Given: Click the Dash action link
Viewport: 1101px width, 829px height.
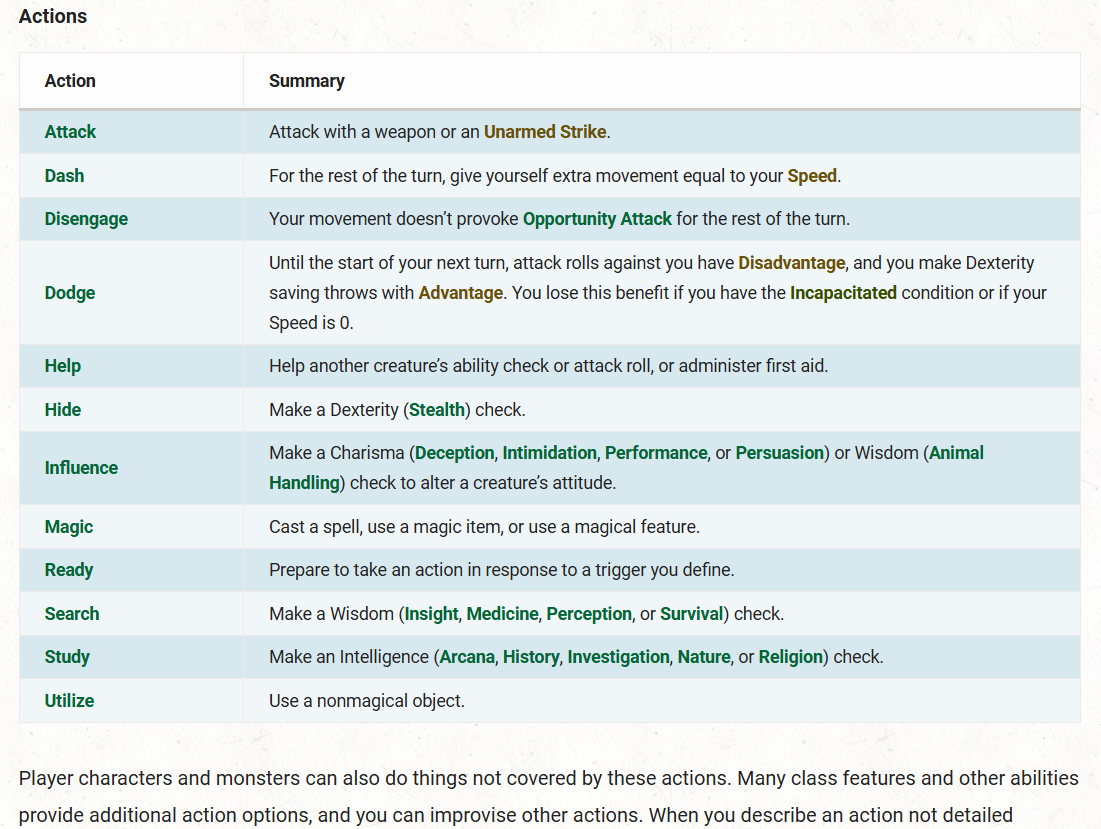Looking at the screenshot, I should [x=64, y=176].
